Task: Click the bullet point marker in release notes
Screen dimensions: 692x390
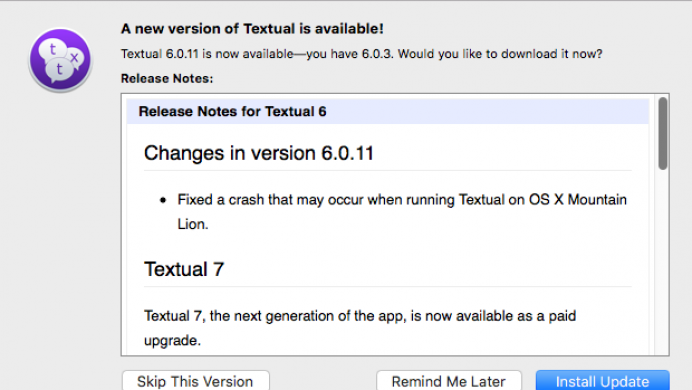Action: tap(163, 200)
